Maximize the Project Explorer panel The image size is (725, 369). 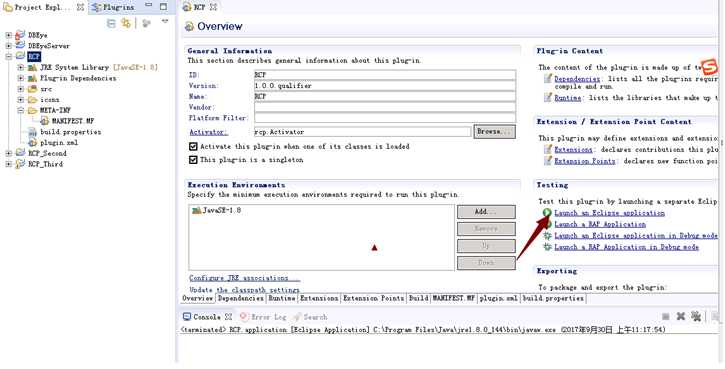tap(163, 7)
